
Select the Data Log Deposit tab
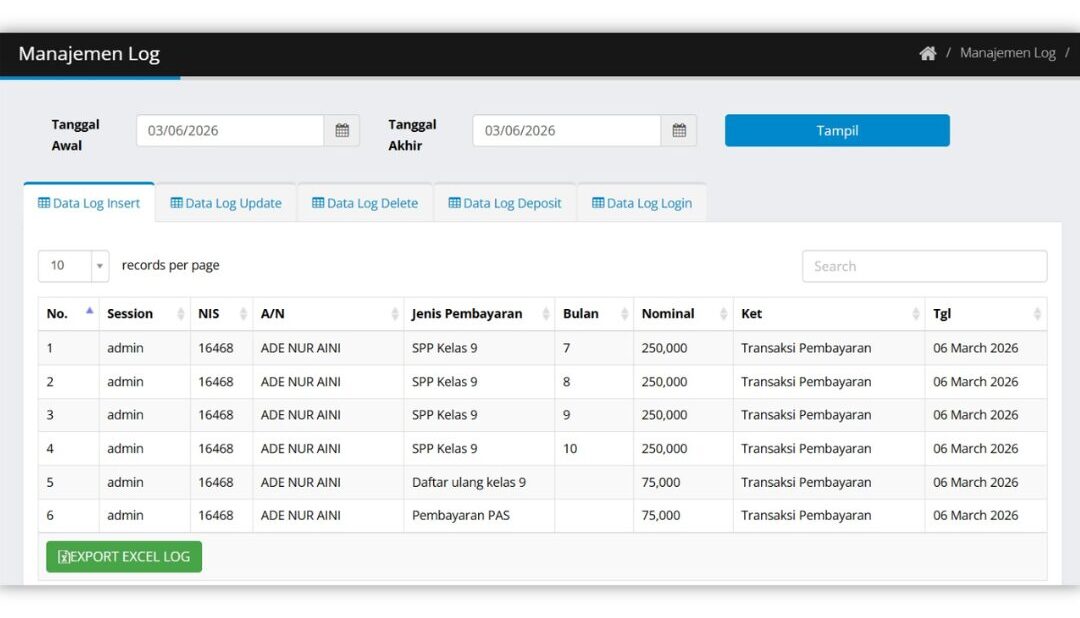click(505, 203)
